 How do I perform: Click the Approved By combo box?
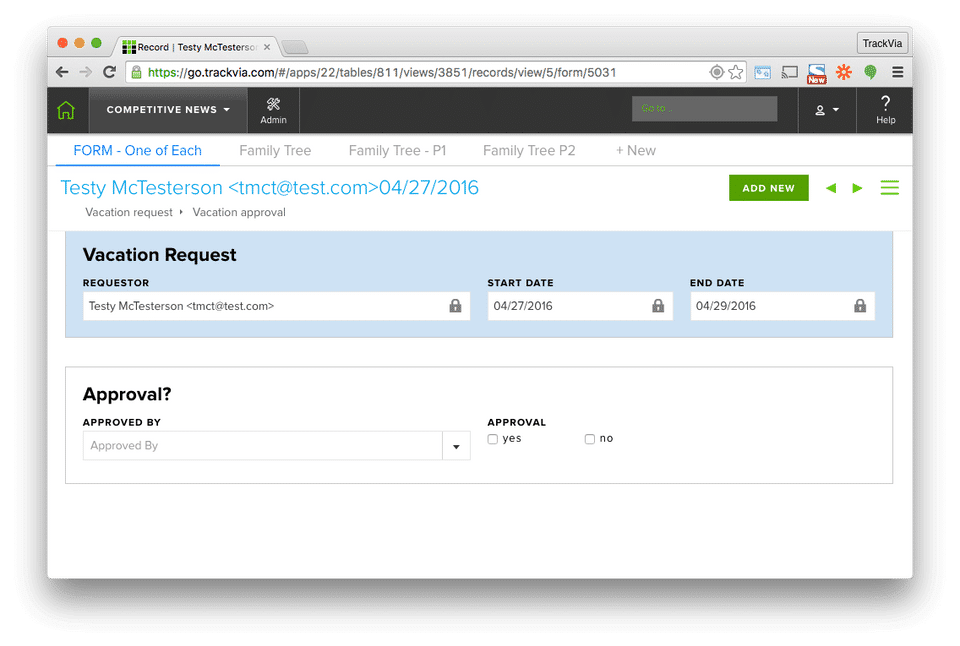(277, 446)
